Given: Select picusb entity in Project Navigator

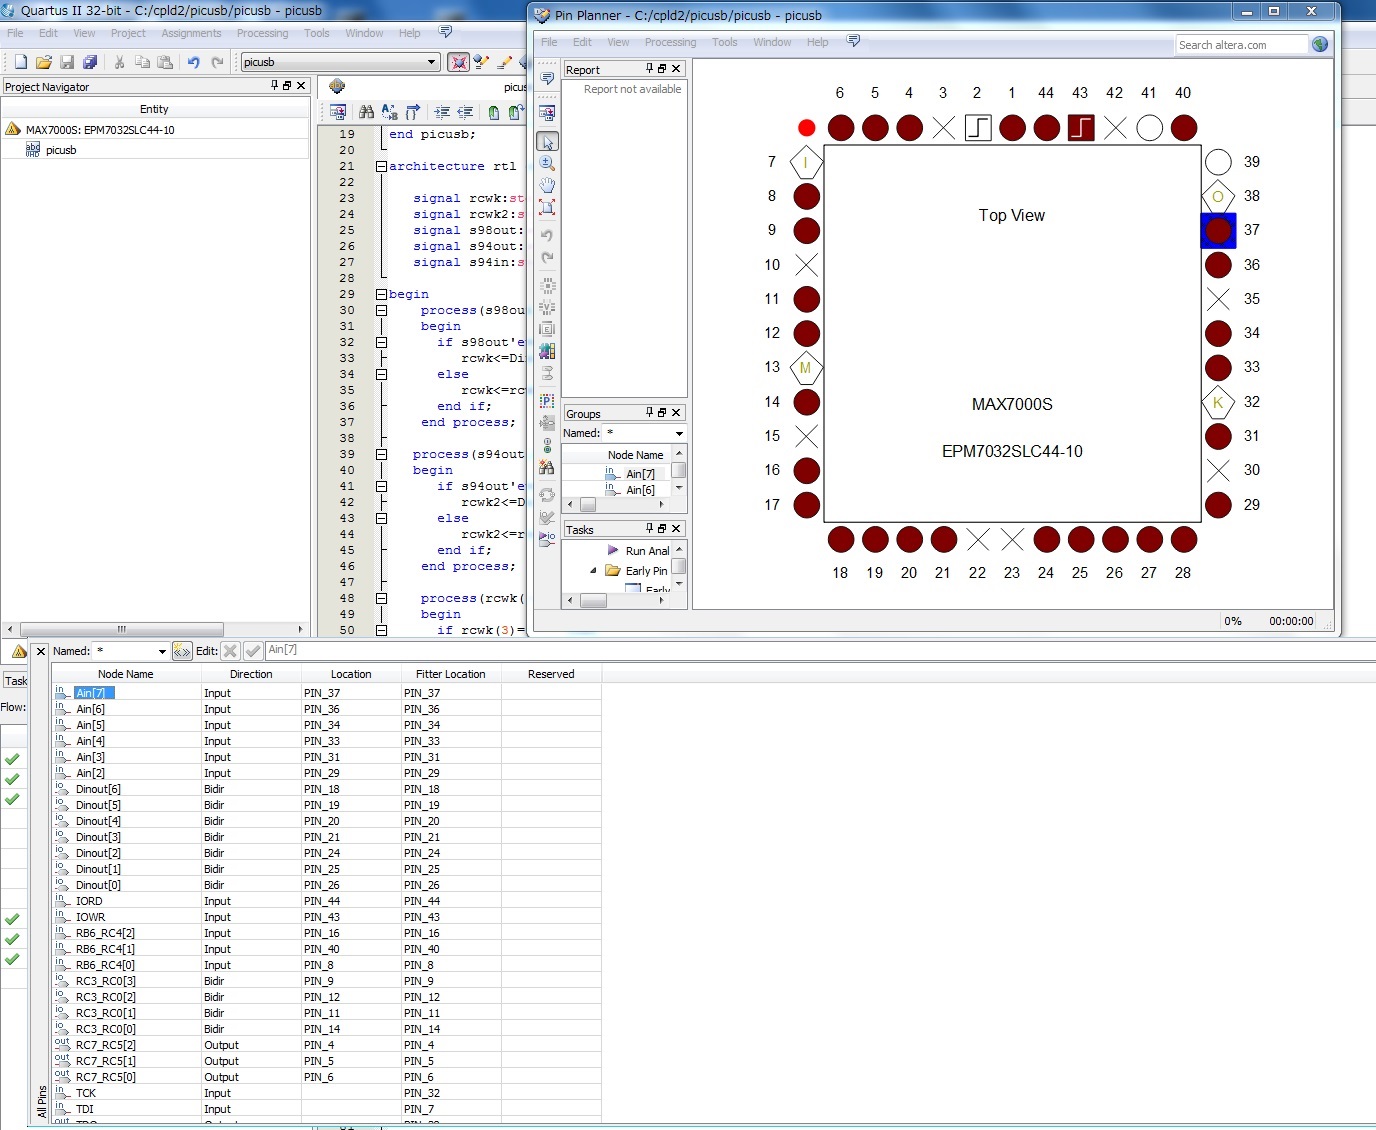Looking at the screenshot, I should point(61,150).
